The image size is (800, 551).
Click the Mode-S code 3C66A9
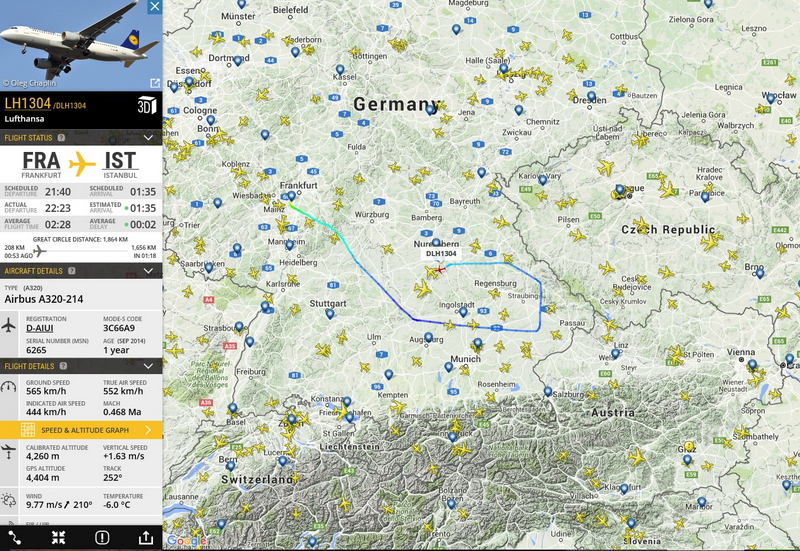[x=119, y=328]
